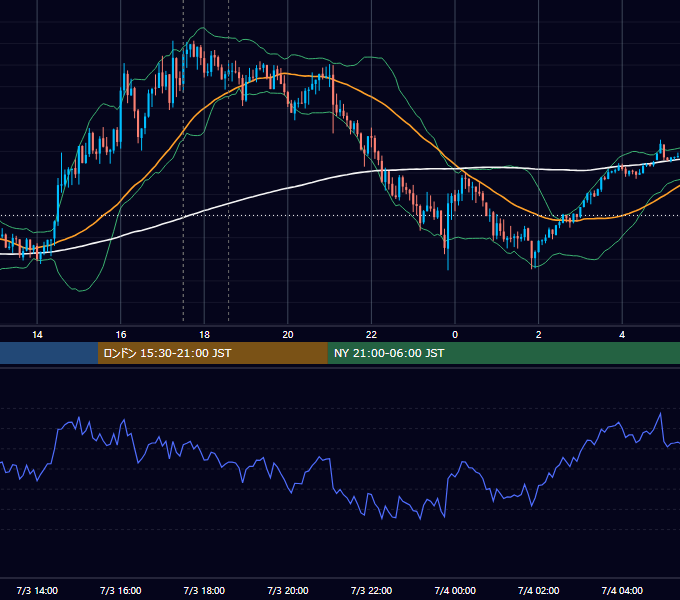
Task: Click the 7/3 18:00 label on lower axis
Action: tap(204, 590)
